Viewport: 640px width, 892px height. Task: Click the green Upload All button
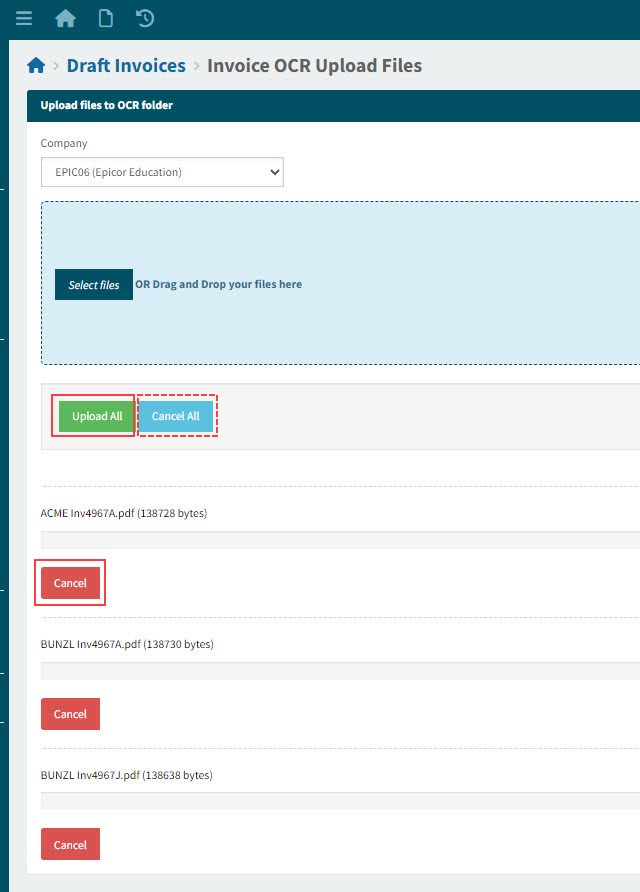click(96, 416)
